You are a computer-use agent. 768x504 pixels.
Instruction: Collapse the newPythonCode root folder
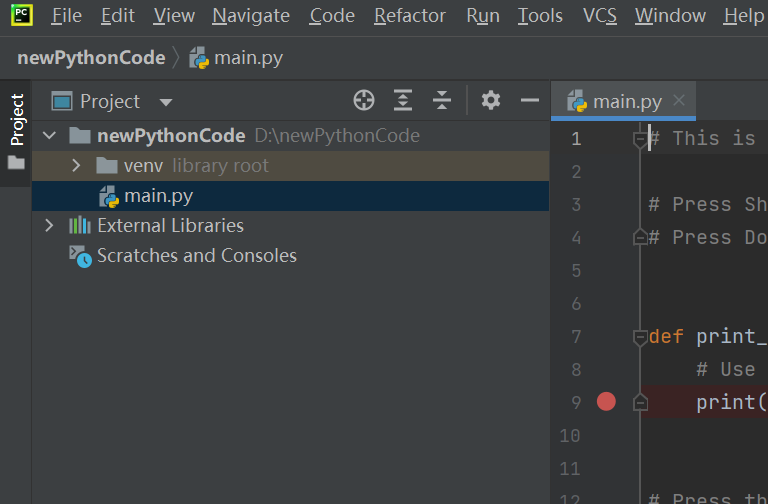point(49,135)
